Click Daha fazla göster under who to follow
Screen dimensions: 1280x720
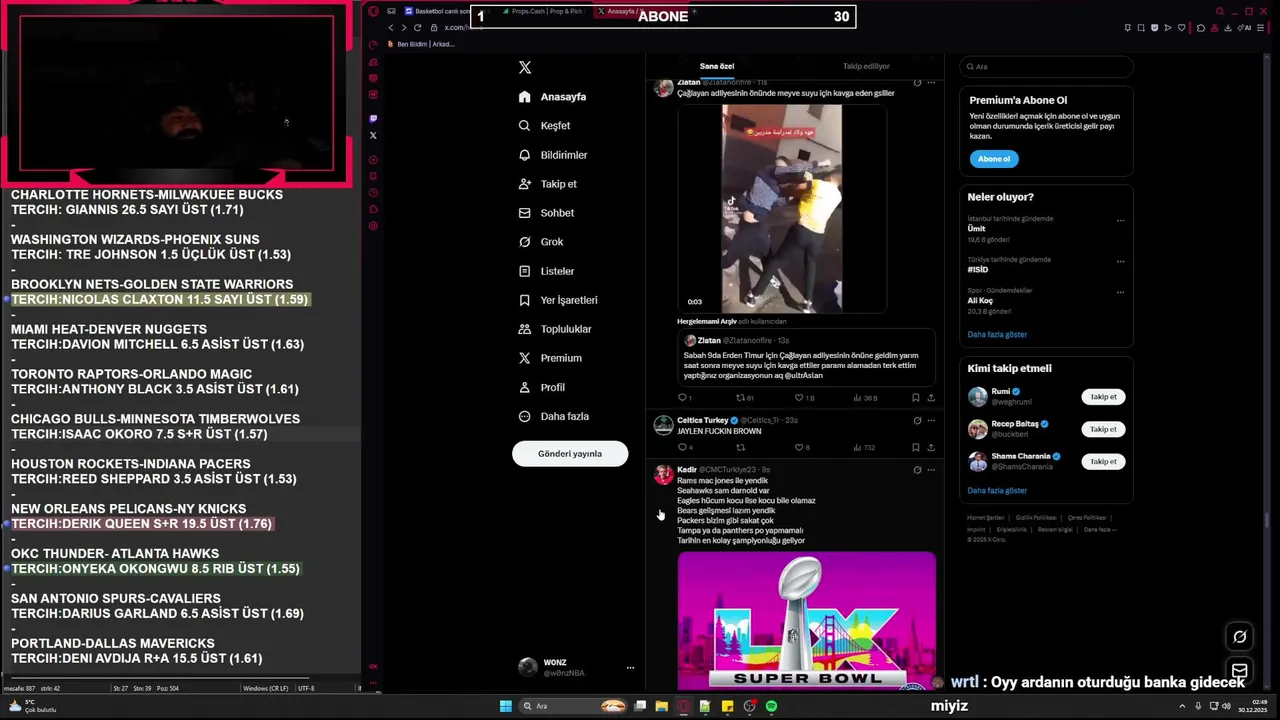(997, 491)
